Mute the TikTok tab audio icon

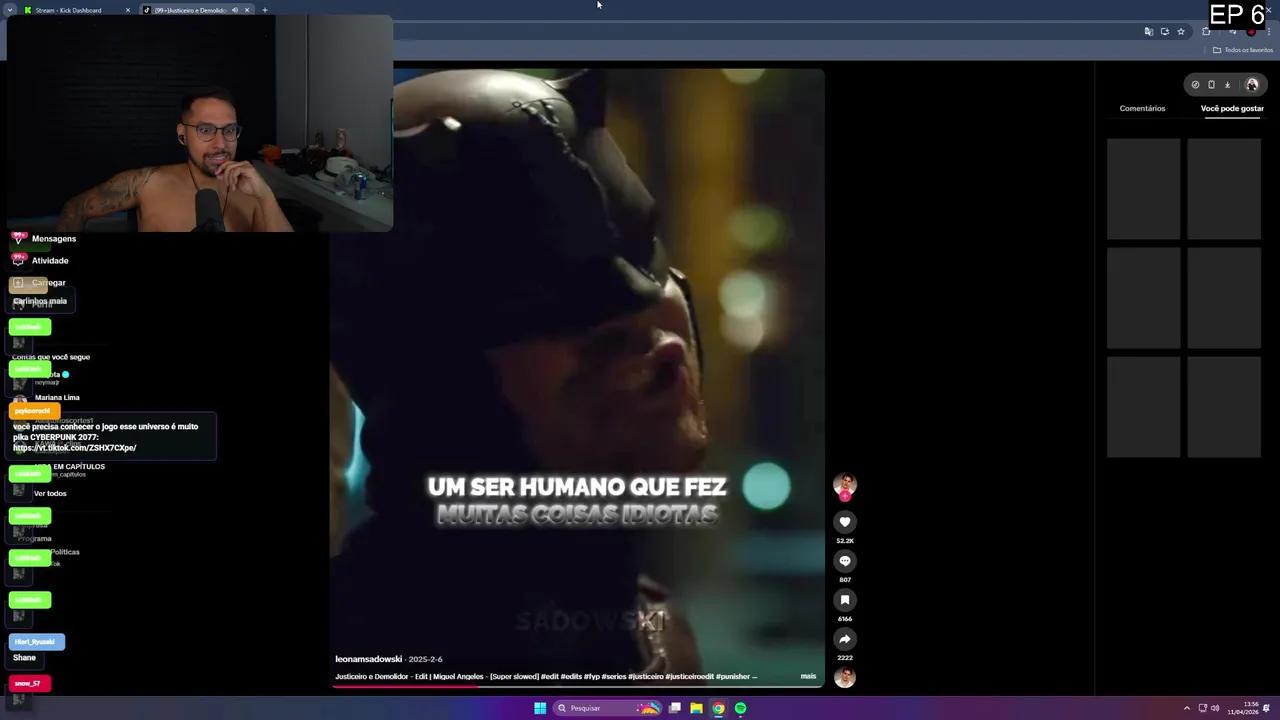235,10
